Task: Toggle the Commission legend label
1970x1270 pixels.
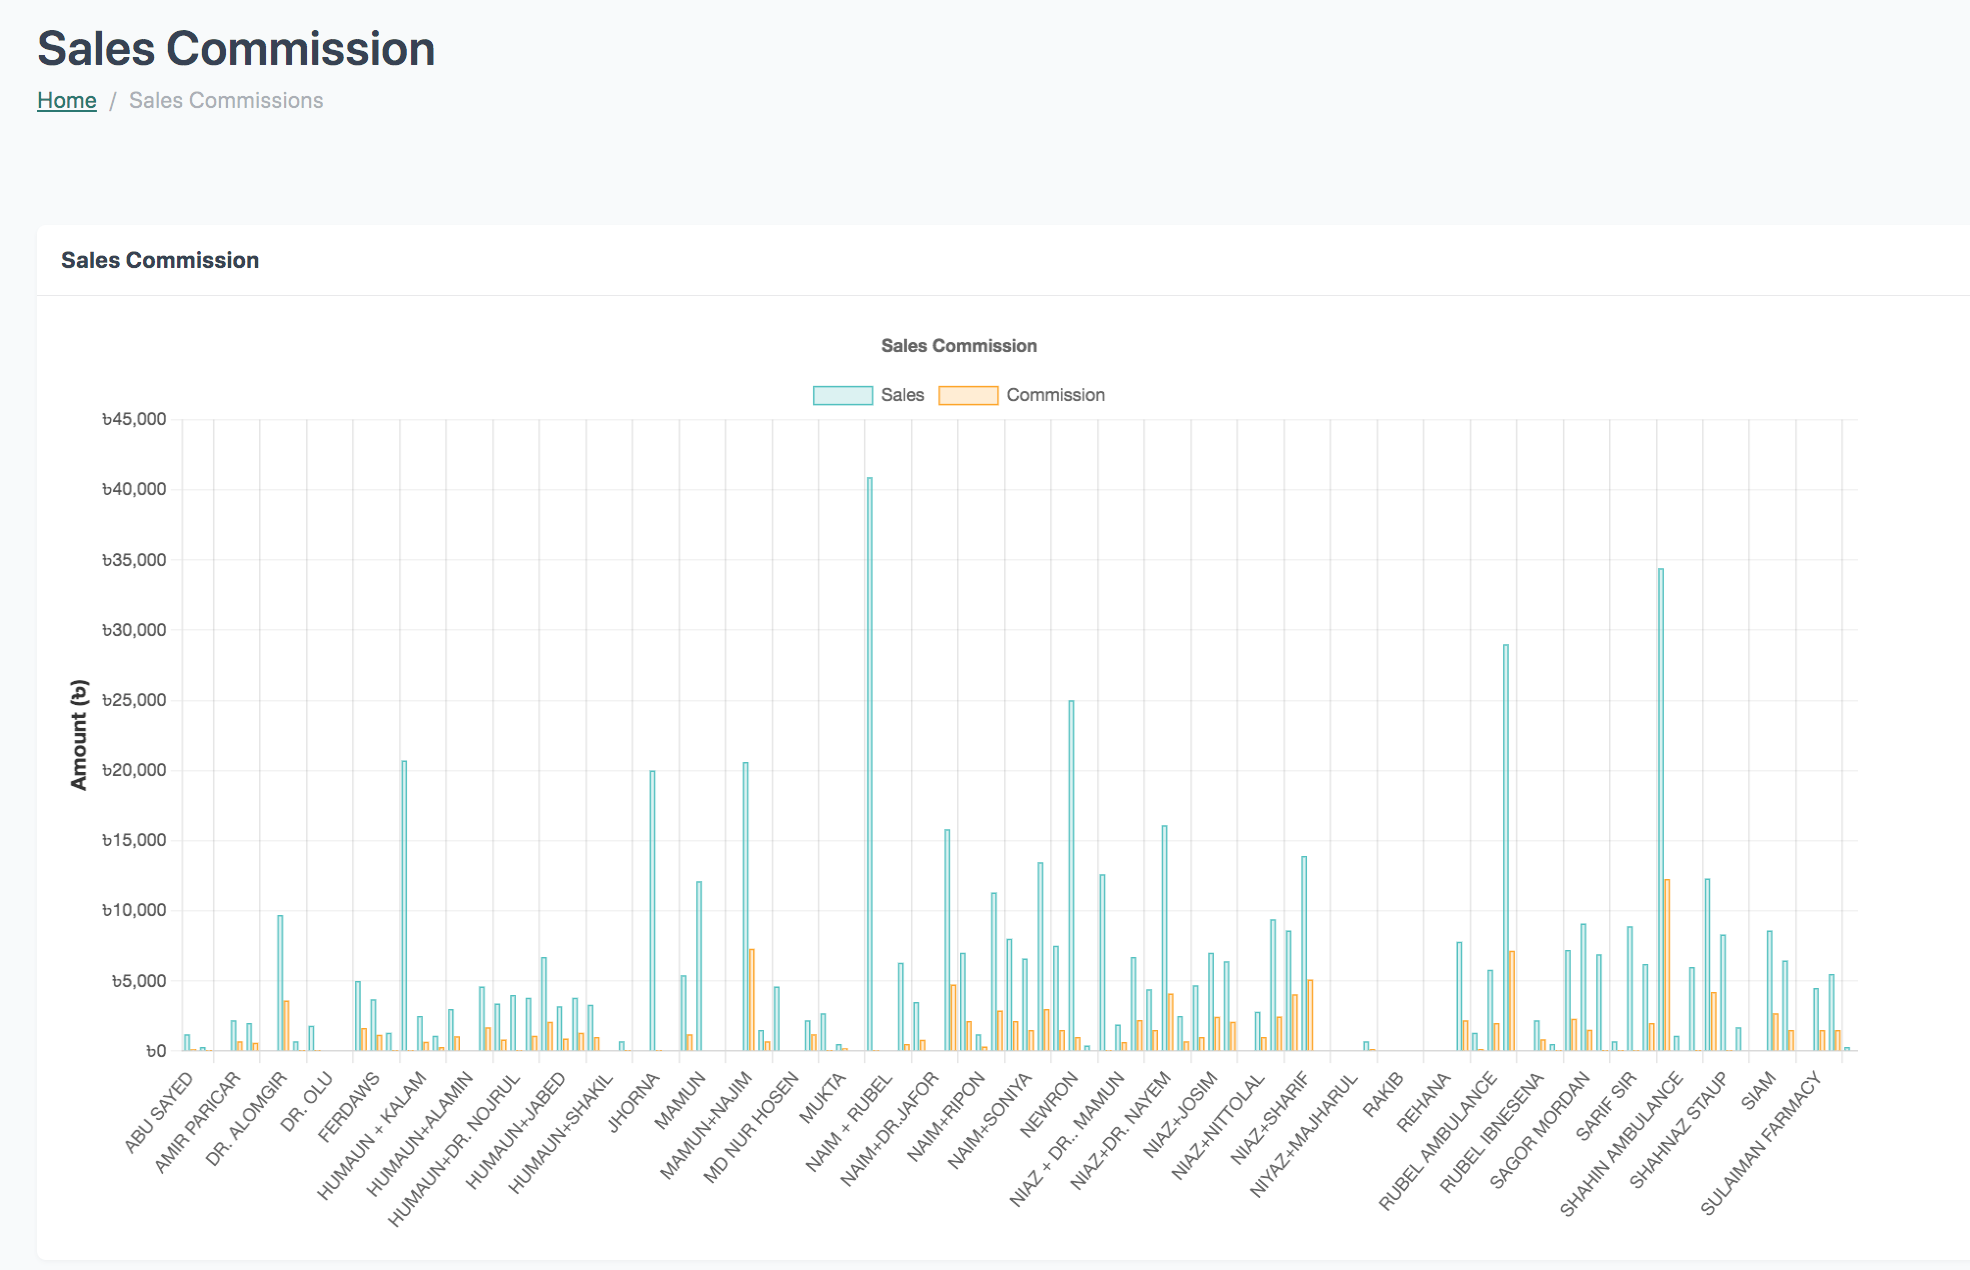Action: (1055, 395)
